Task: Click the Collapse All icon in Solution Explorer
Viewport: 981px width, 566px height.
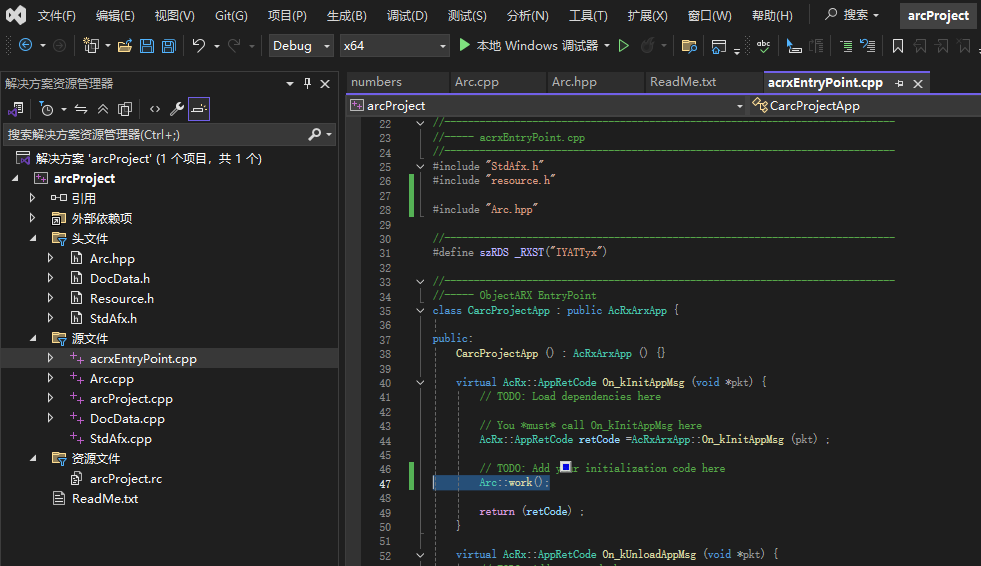Action: click(103, 109)
